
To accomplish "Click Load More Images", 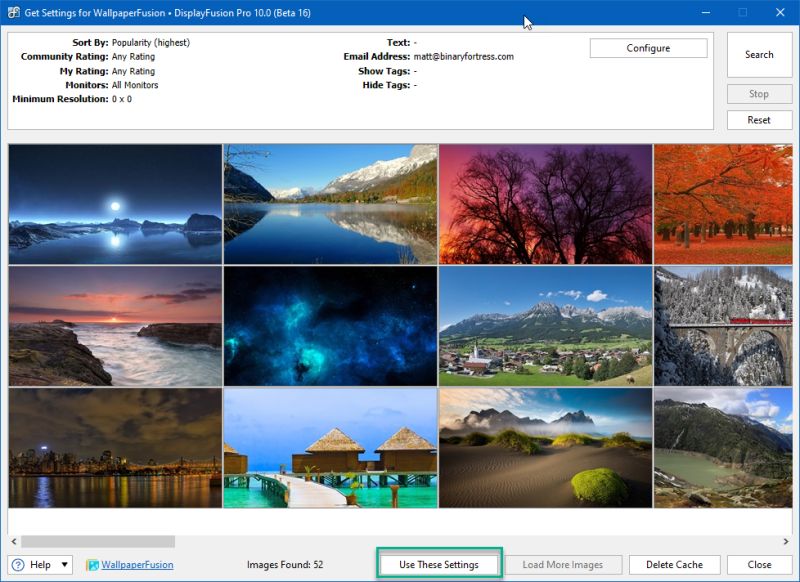I will (561, 564).
